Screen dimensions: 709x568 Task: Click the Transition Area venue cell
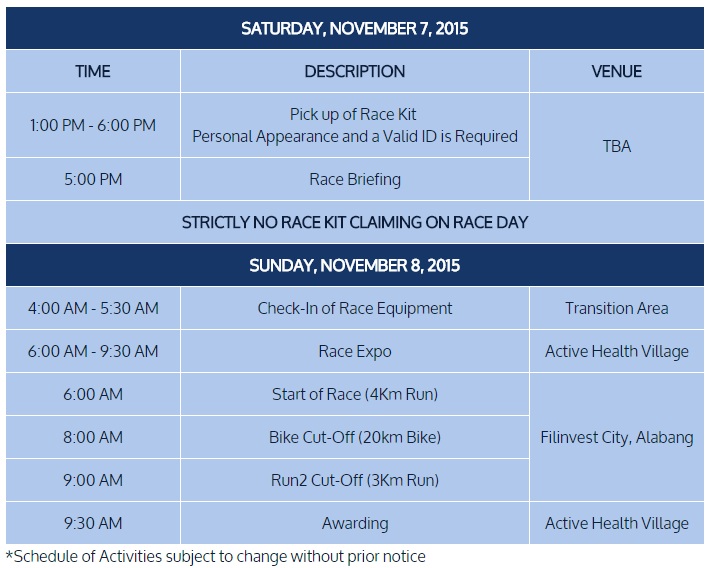click(x=616, y=309)
